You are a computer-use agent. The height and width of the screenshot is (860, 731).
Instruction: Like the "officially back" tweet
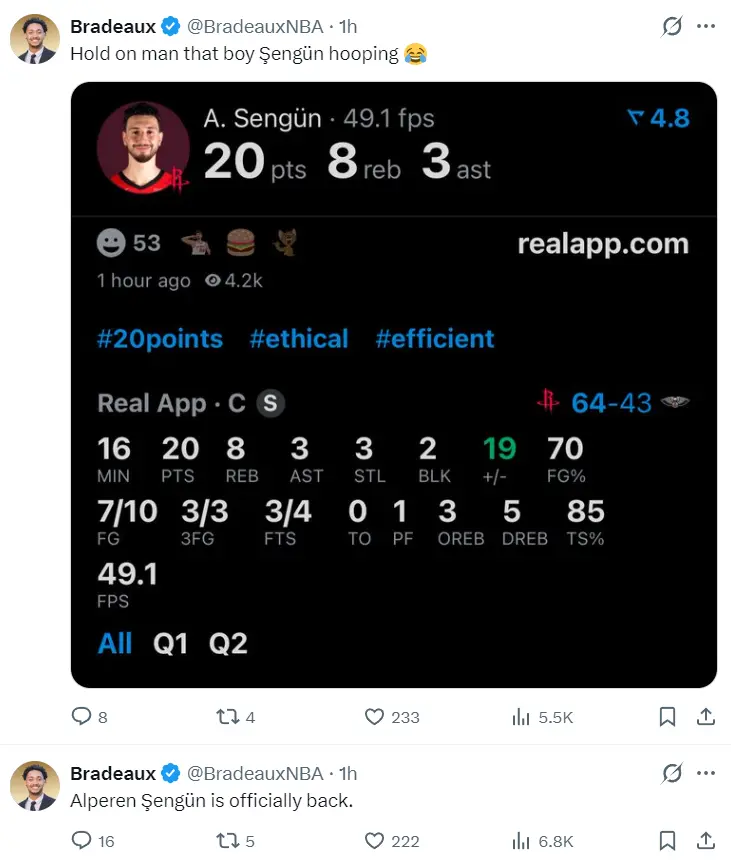375,841
